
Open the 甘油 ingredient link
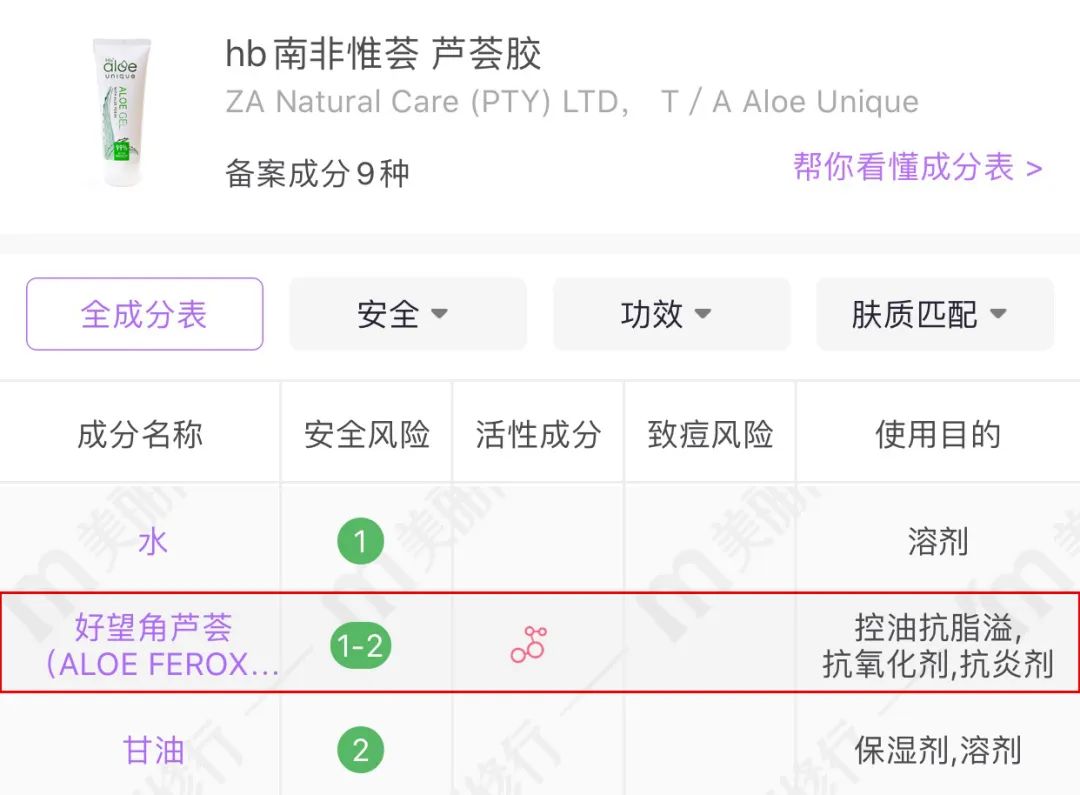[153, 750]
